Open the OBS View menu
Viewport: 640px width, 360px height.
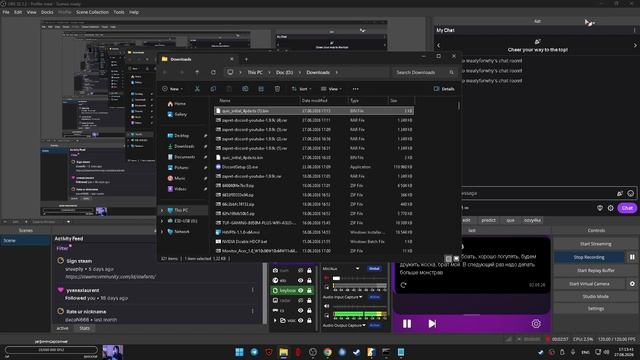(x=31, y=12)
